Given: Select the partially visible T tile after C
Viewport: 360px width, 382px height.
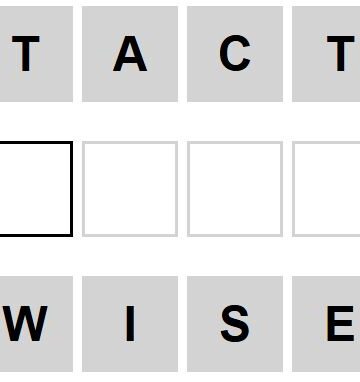Looking at the screenshot, I should [x=326, y=54].
